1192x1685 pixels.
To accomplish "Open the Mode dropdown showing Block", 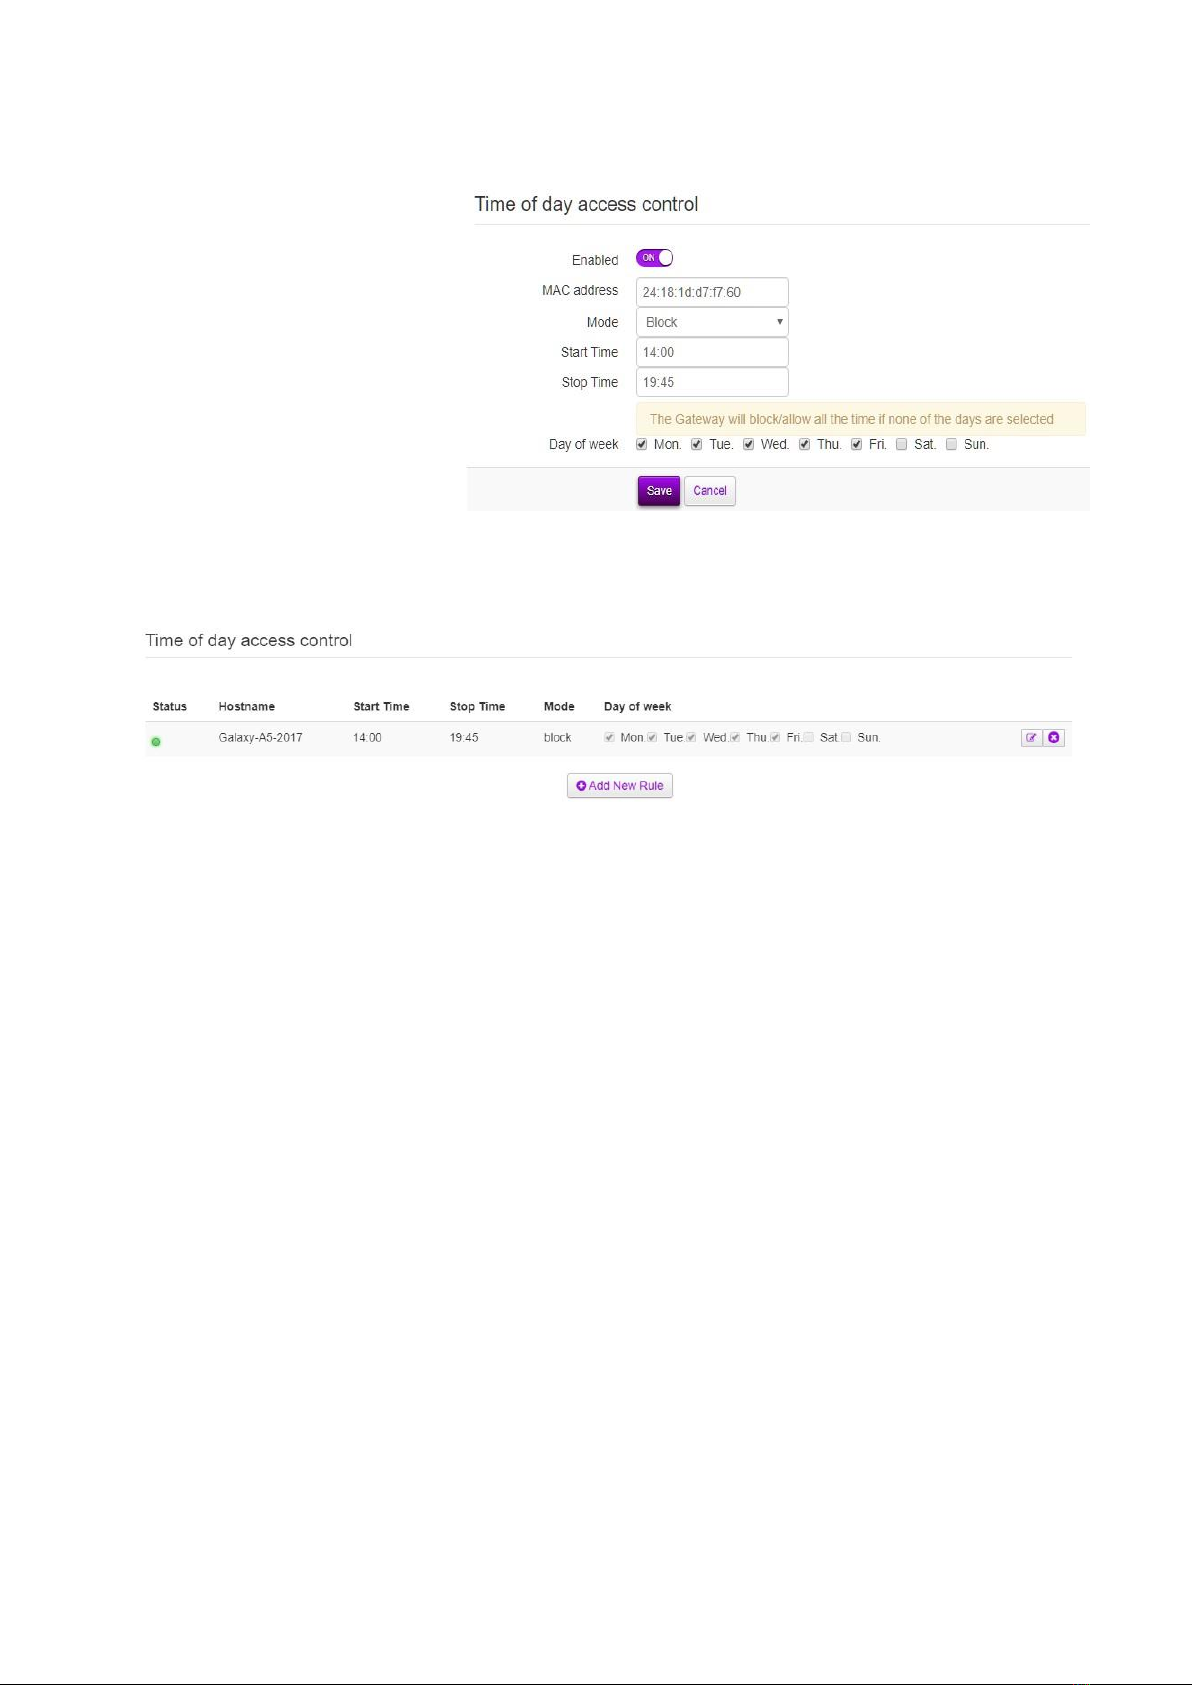I will coord(712,322).
